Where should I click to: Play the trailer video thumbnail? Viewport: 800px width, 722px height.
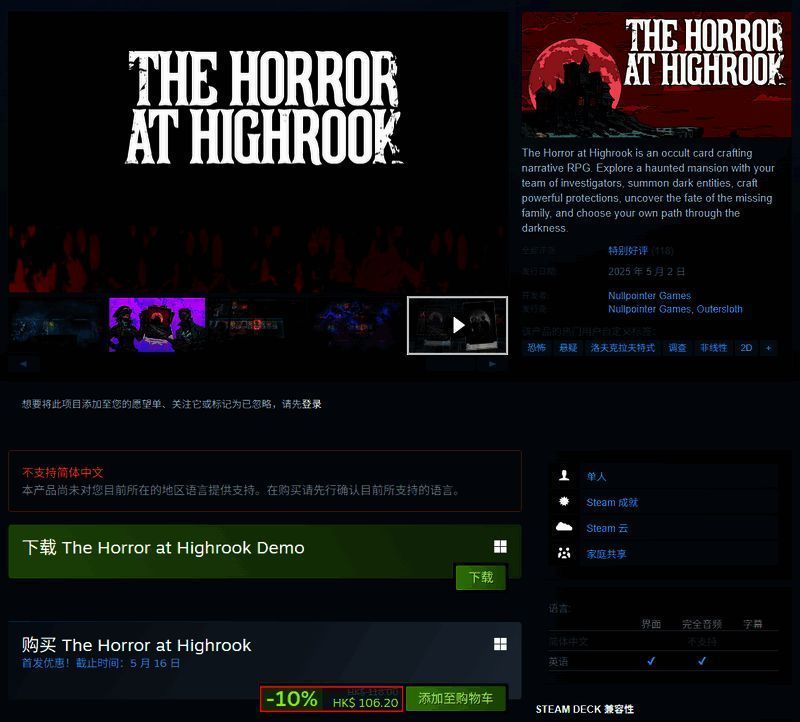tap(457, 325)
